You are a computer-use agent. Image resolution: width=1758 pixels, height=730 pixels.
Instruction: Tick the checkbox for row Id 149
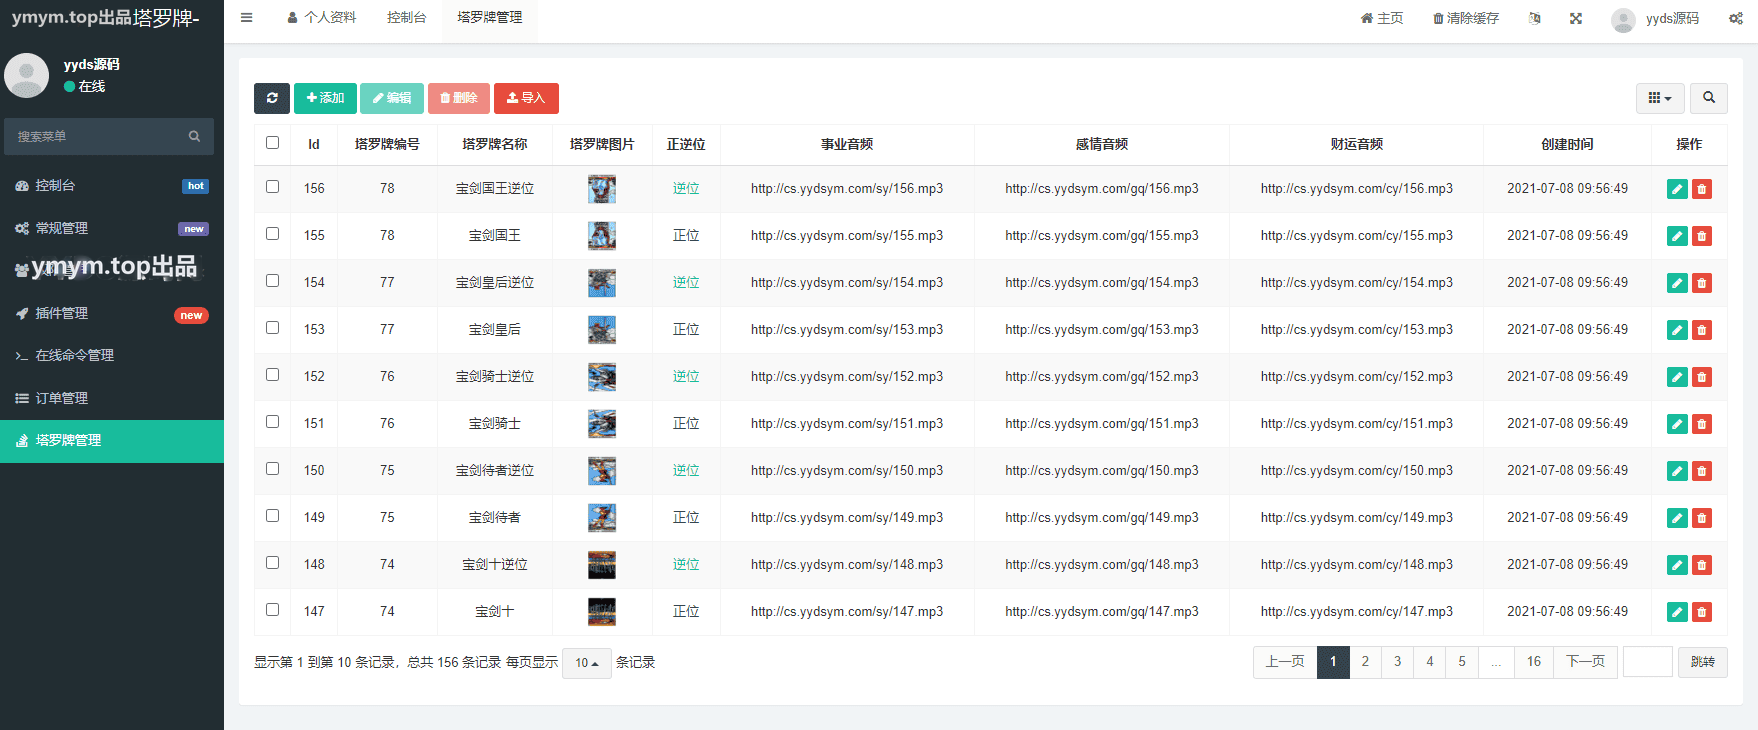(x=272, y=516)
